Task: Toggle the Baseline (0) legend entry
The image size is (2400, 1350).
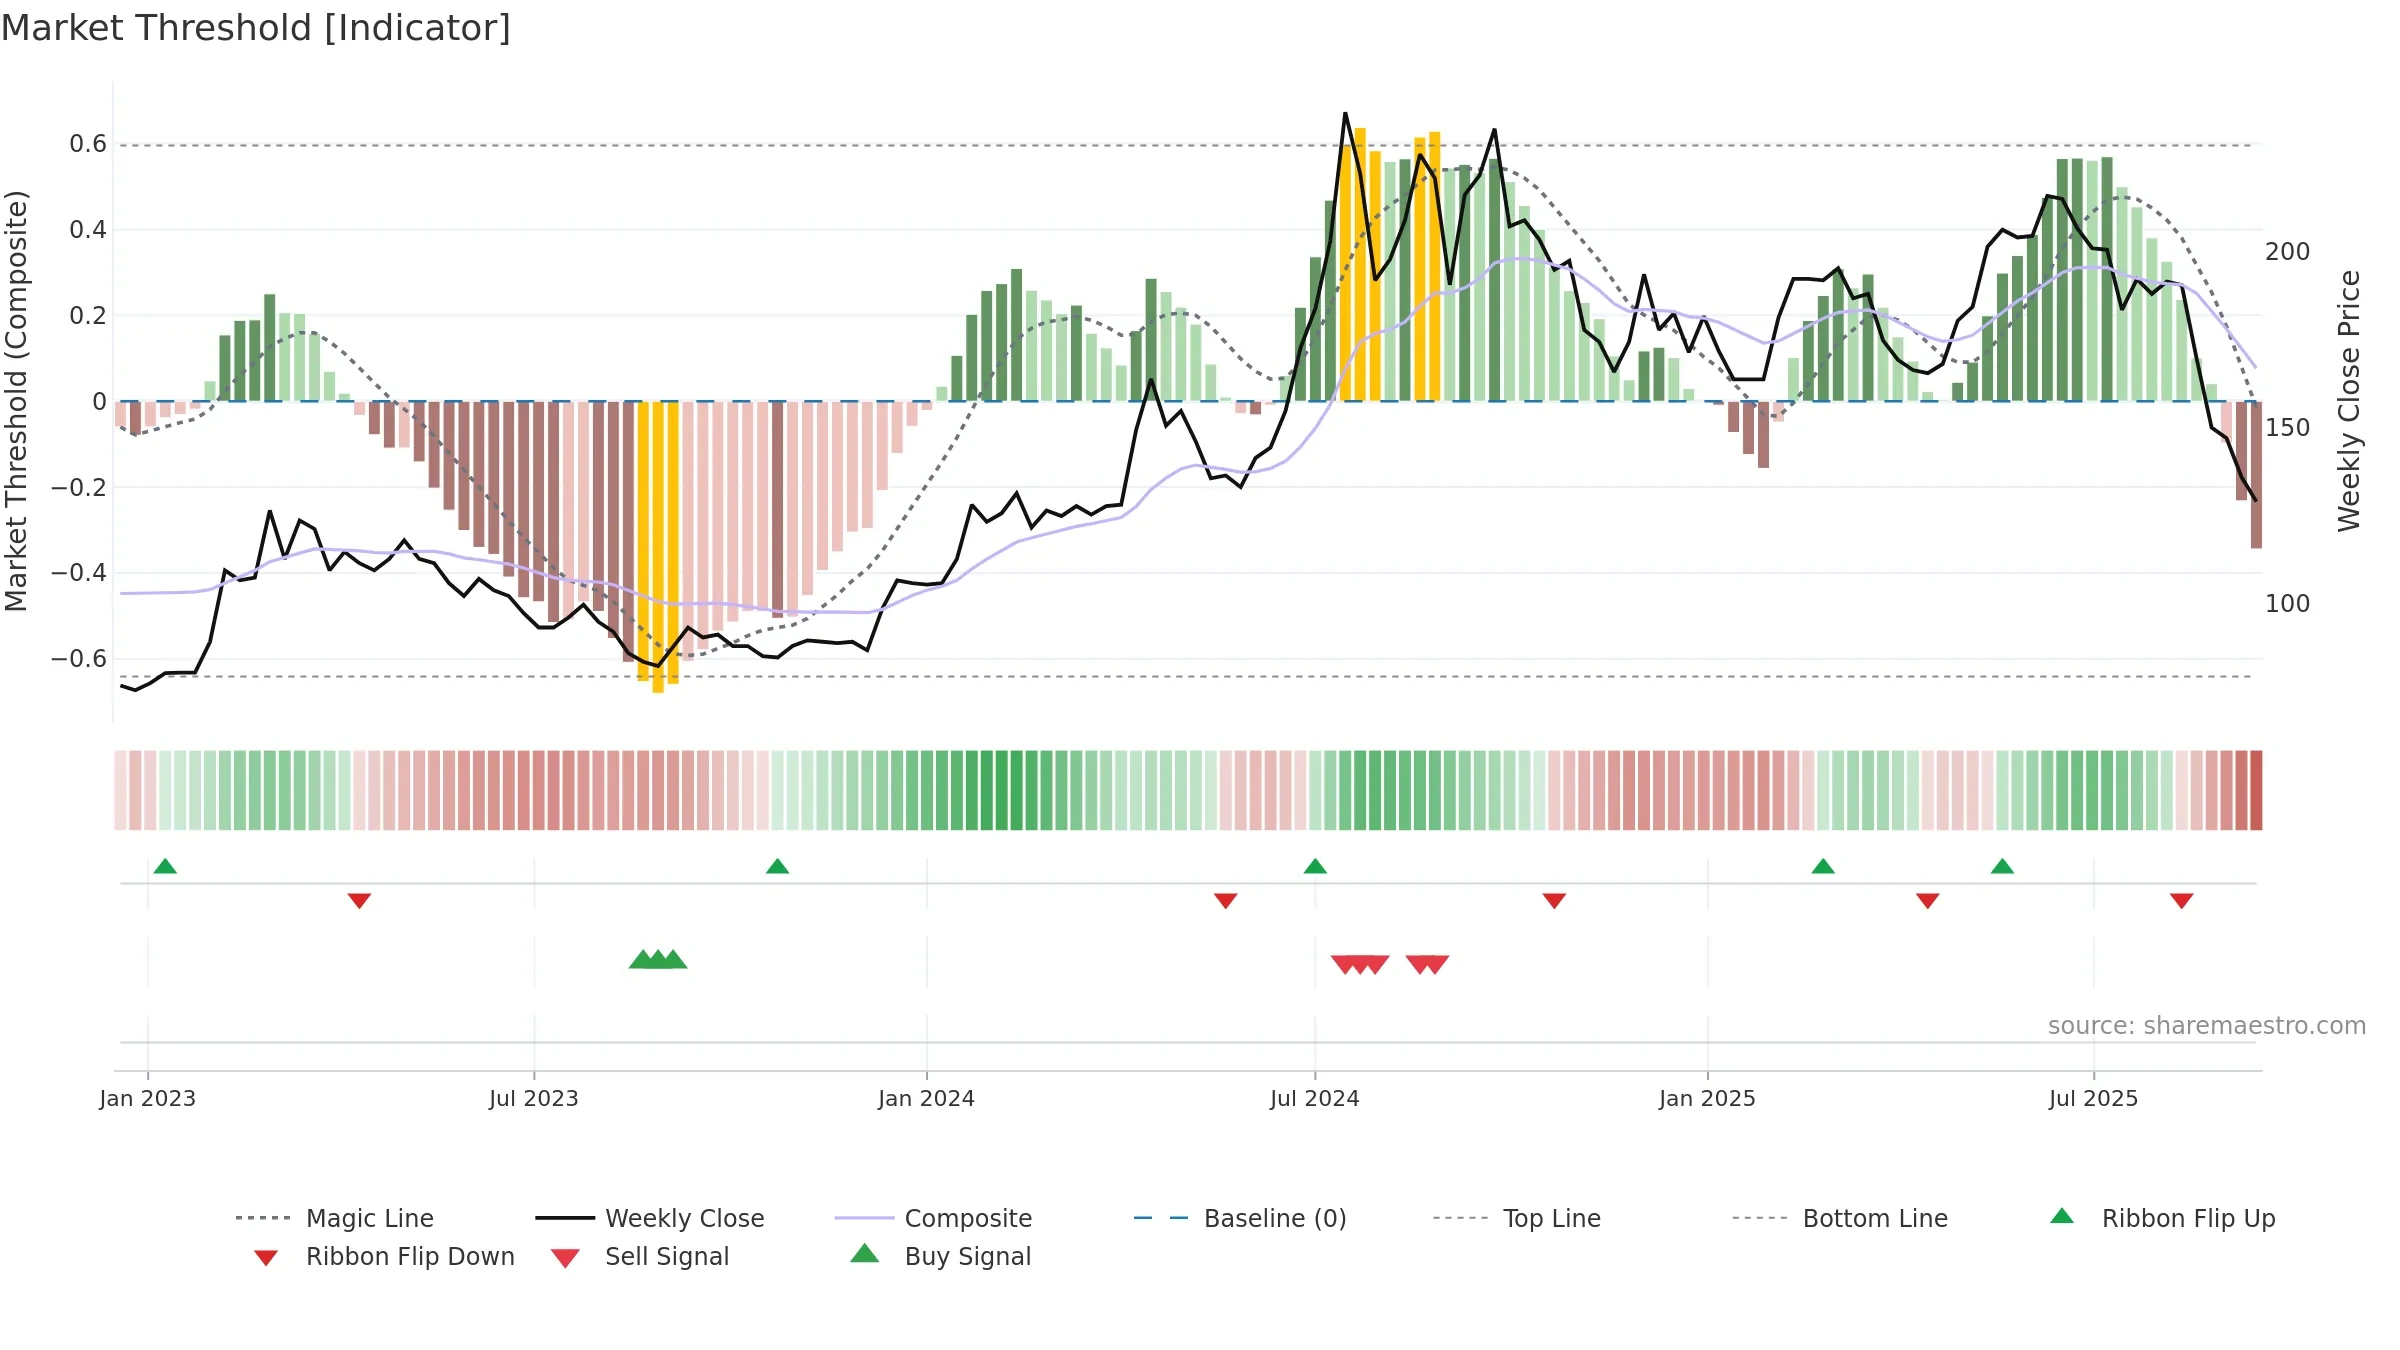Action: click(x=1240, y=1219)
